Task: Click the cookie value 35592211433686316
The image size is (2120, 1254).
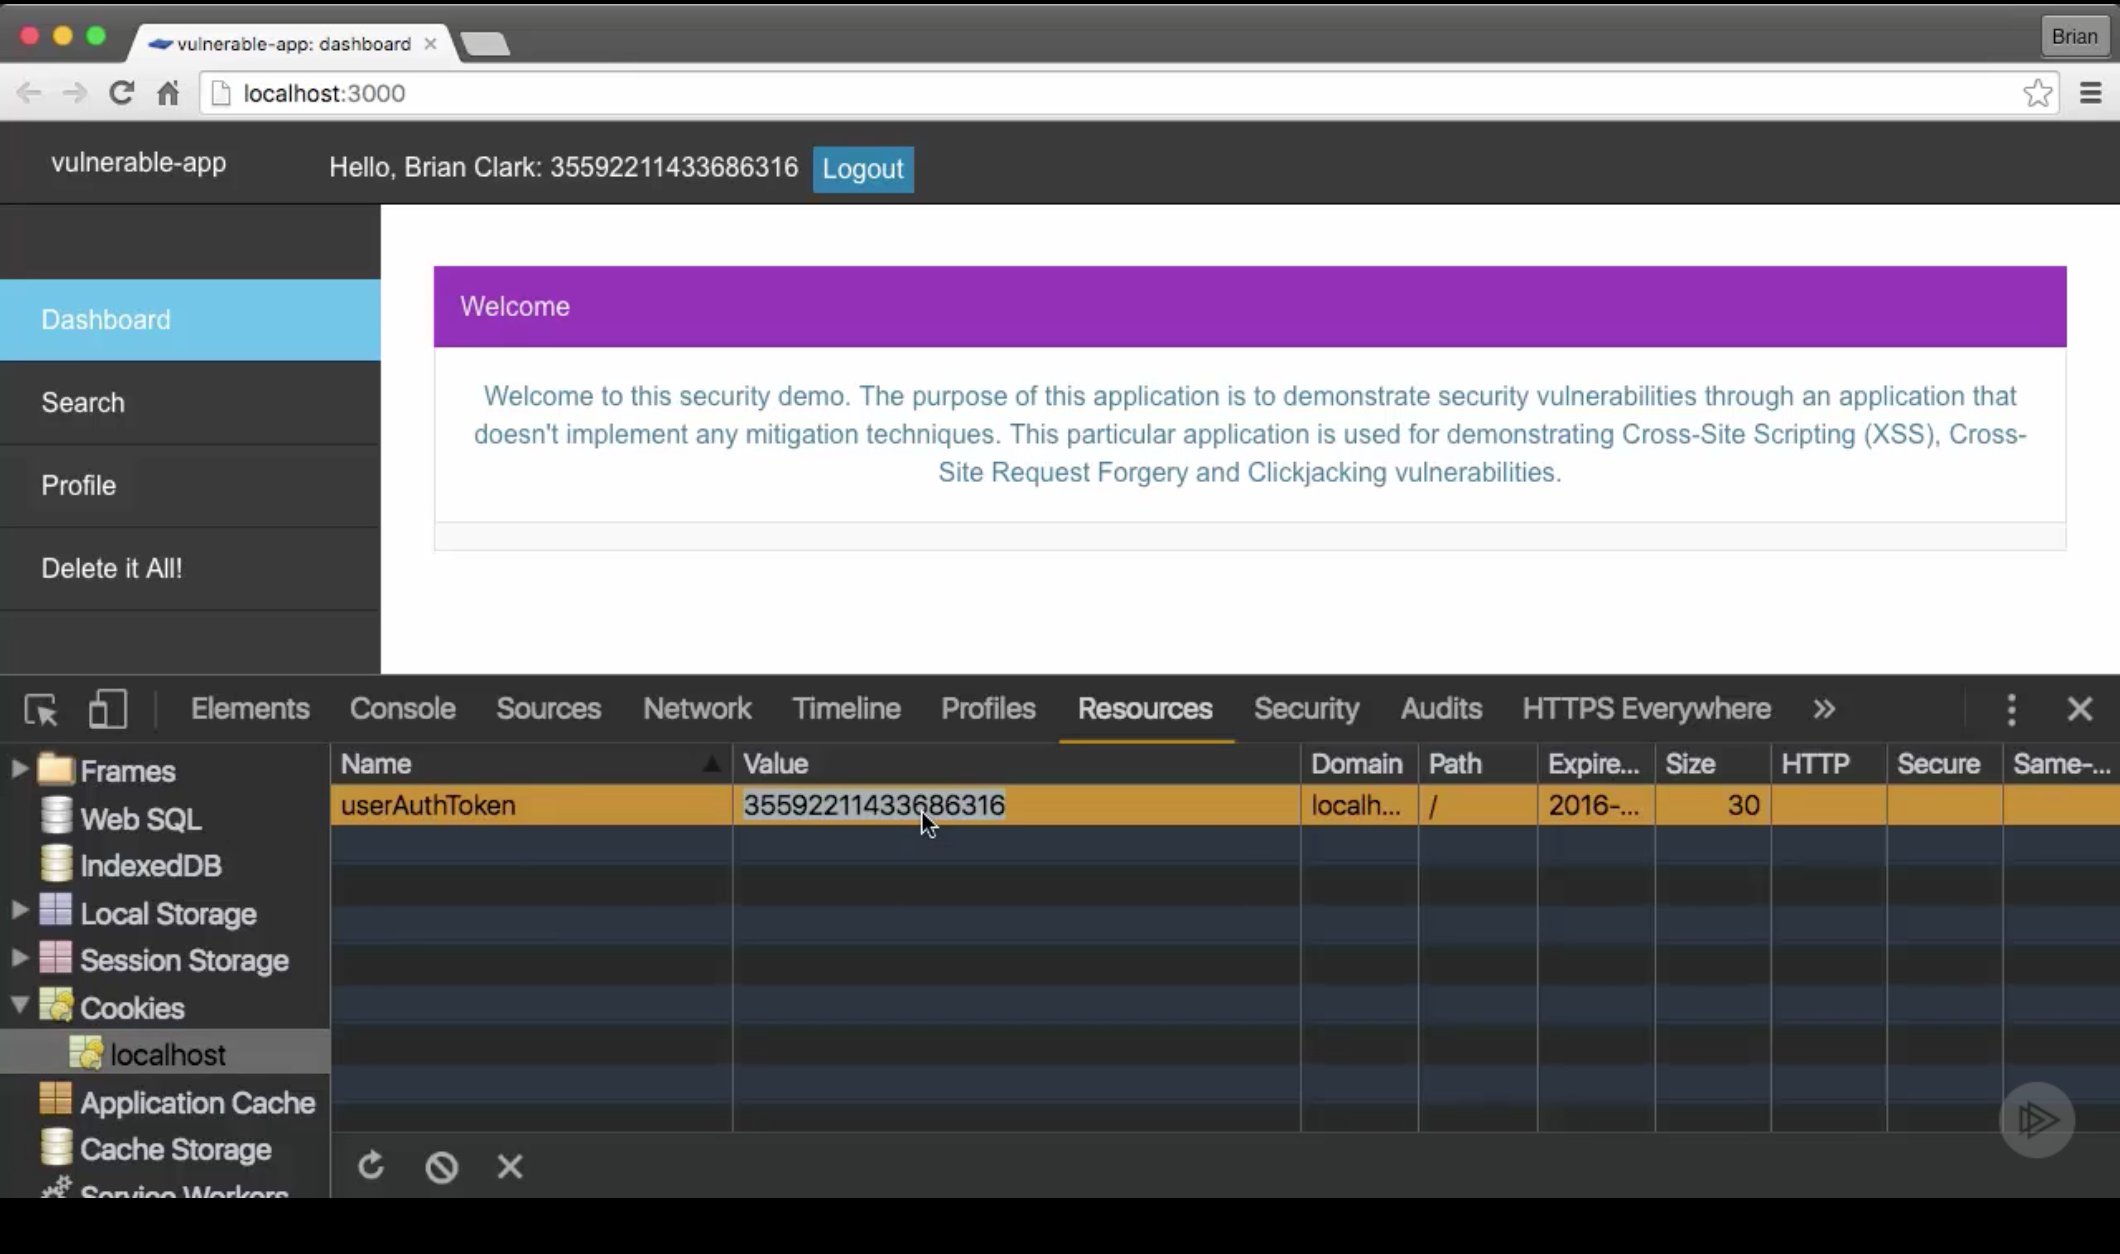Action: coord(873,805)
